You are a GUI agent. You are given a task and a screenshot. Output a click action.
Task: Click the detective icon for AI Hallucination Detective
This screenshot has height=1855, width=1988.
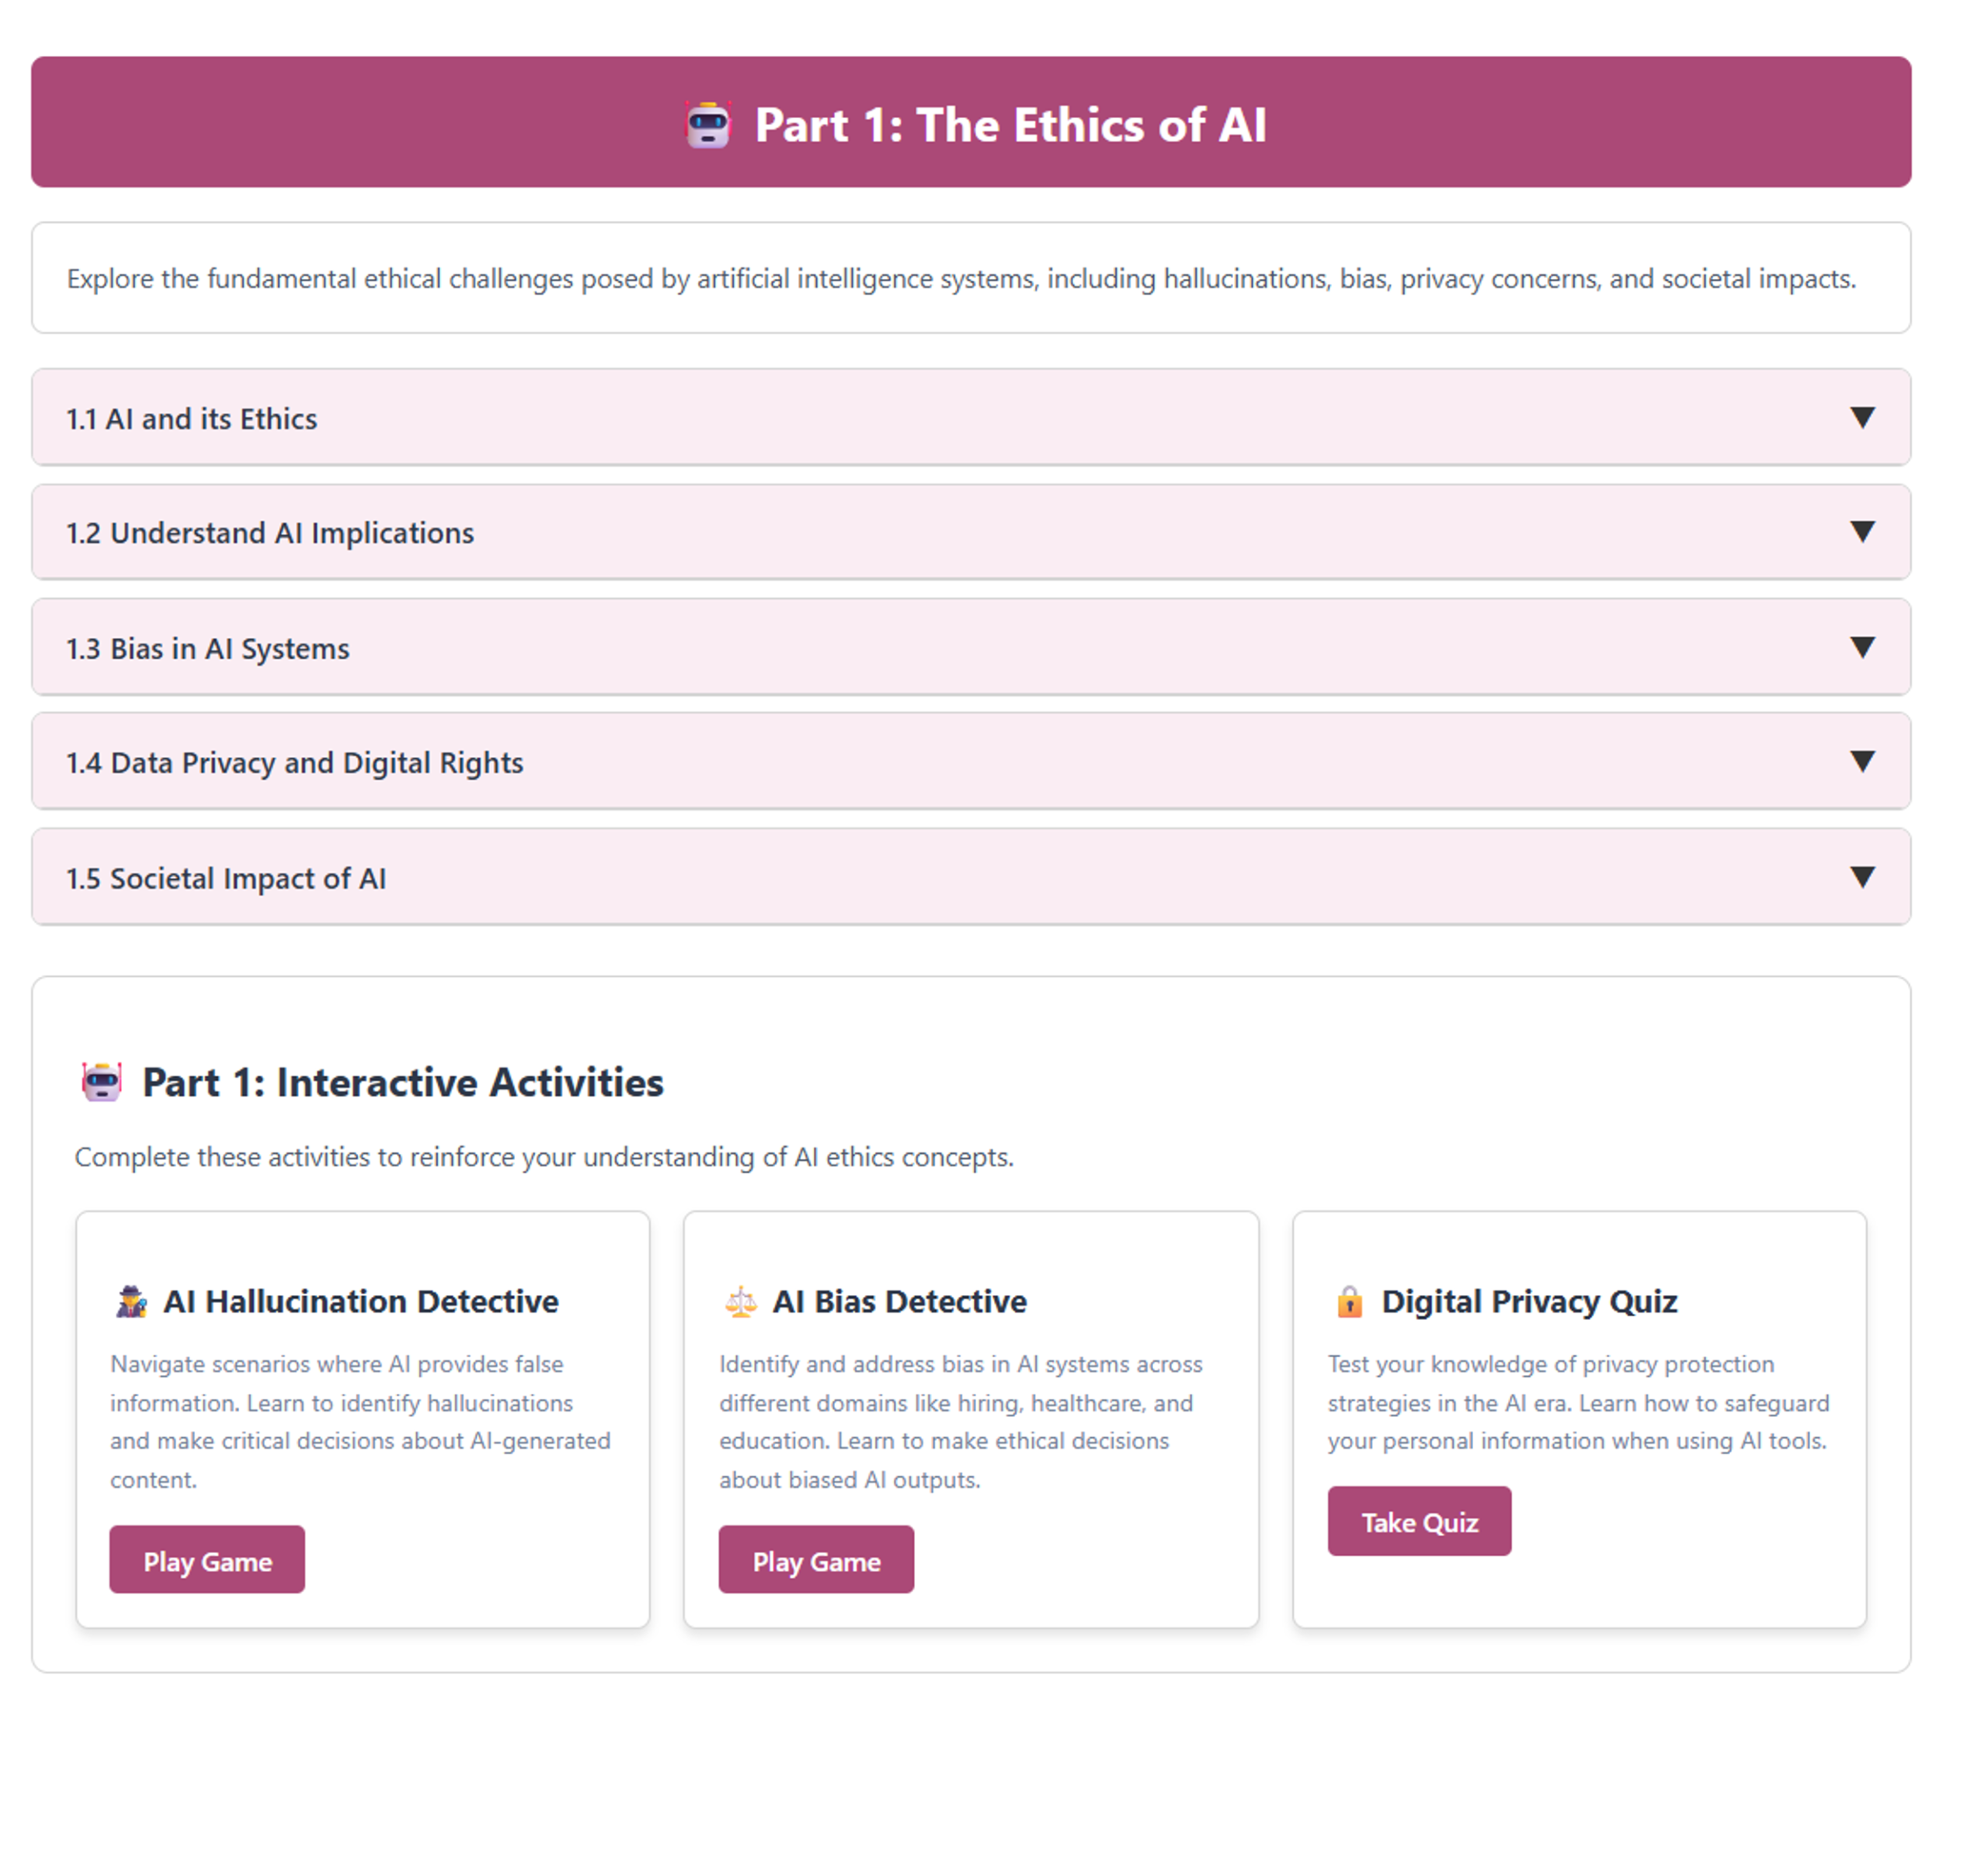[131, 1302]
